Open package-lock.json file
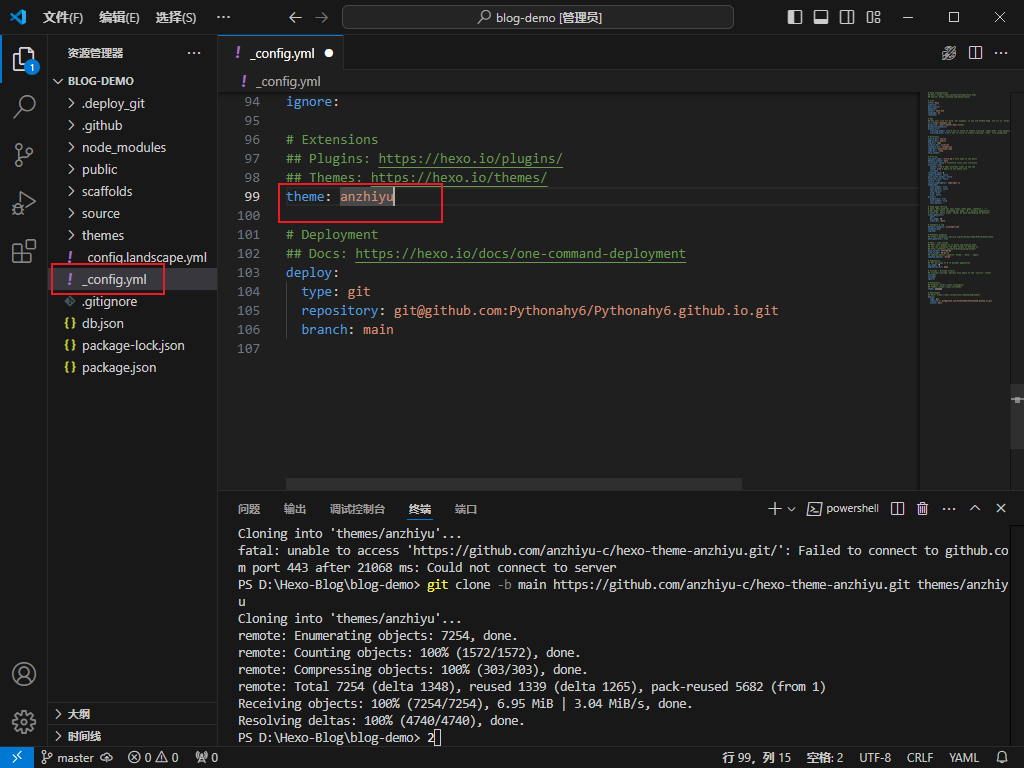 point(133,345)
